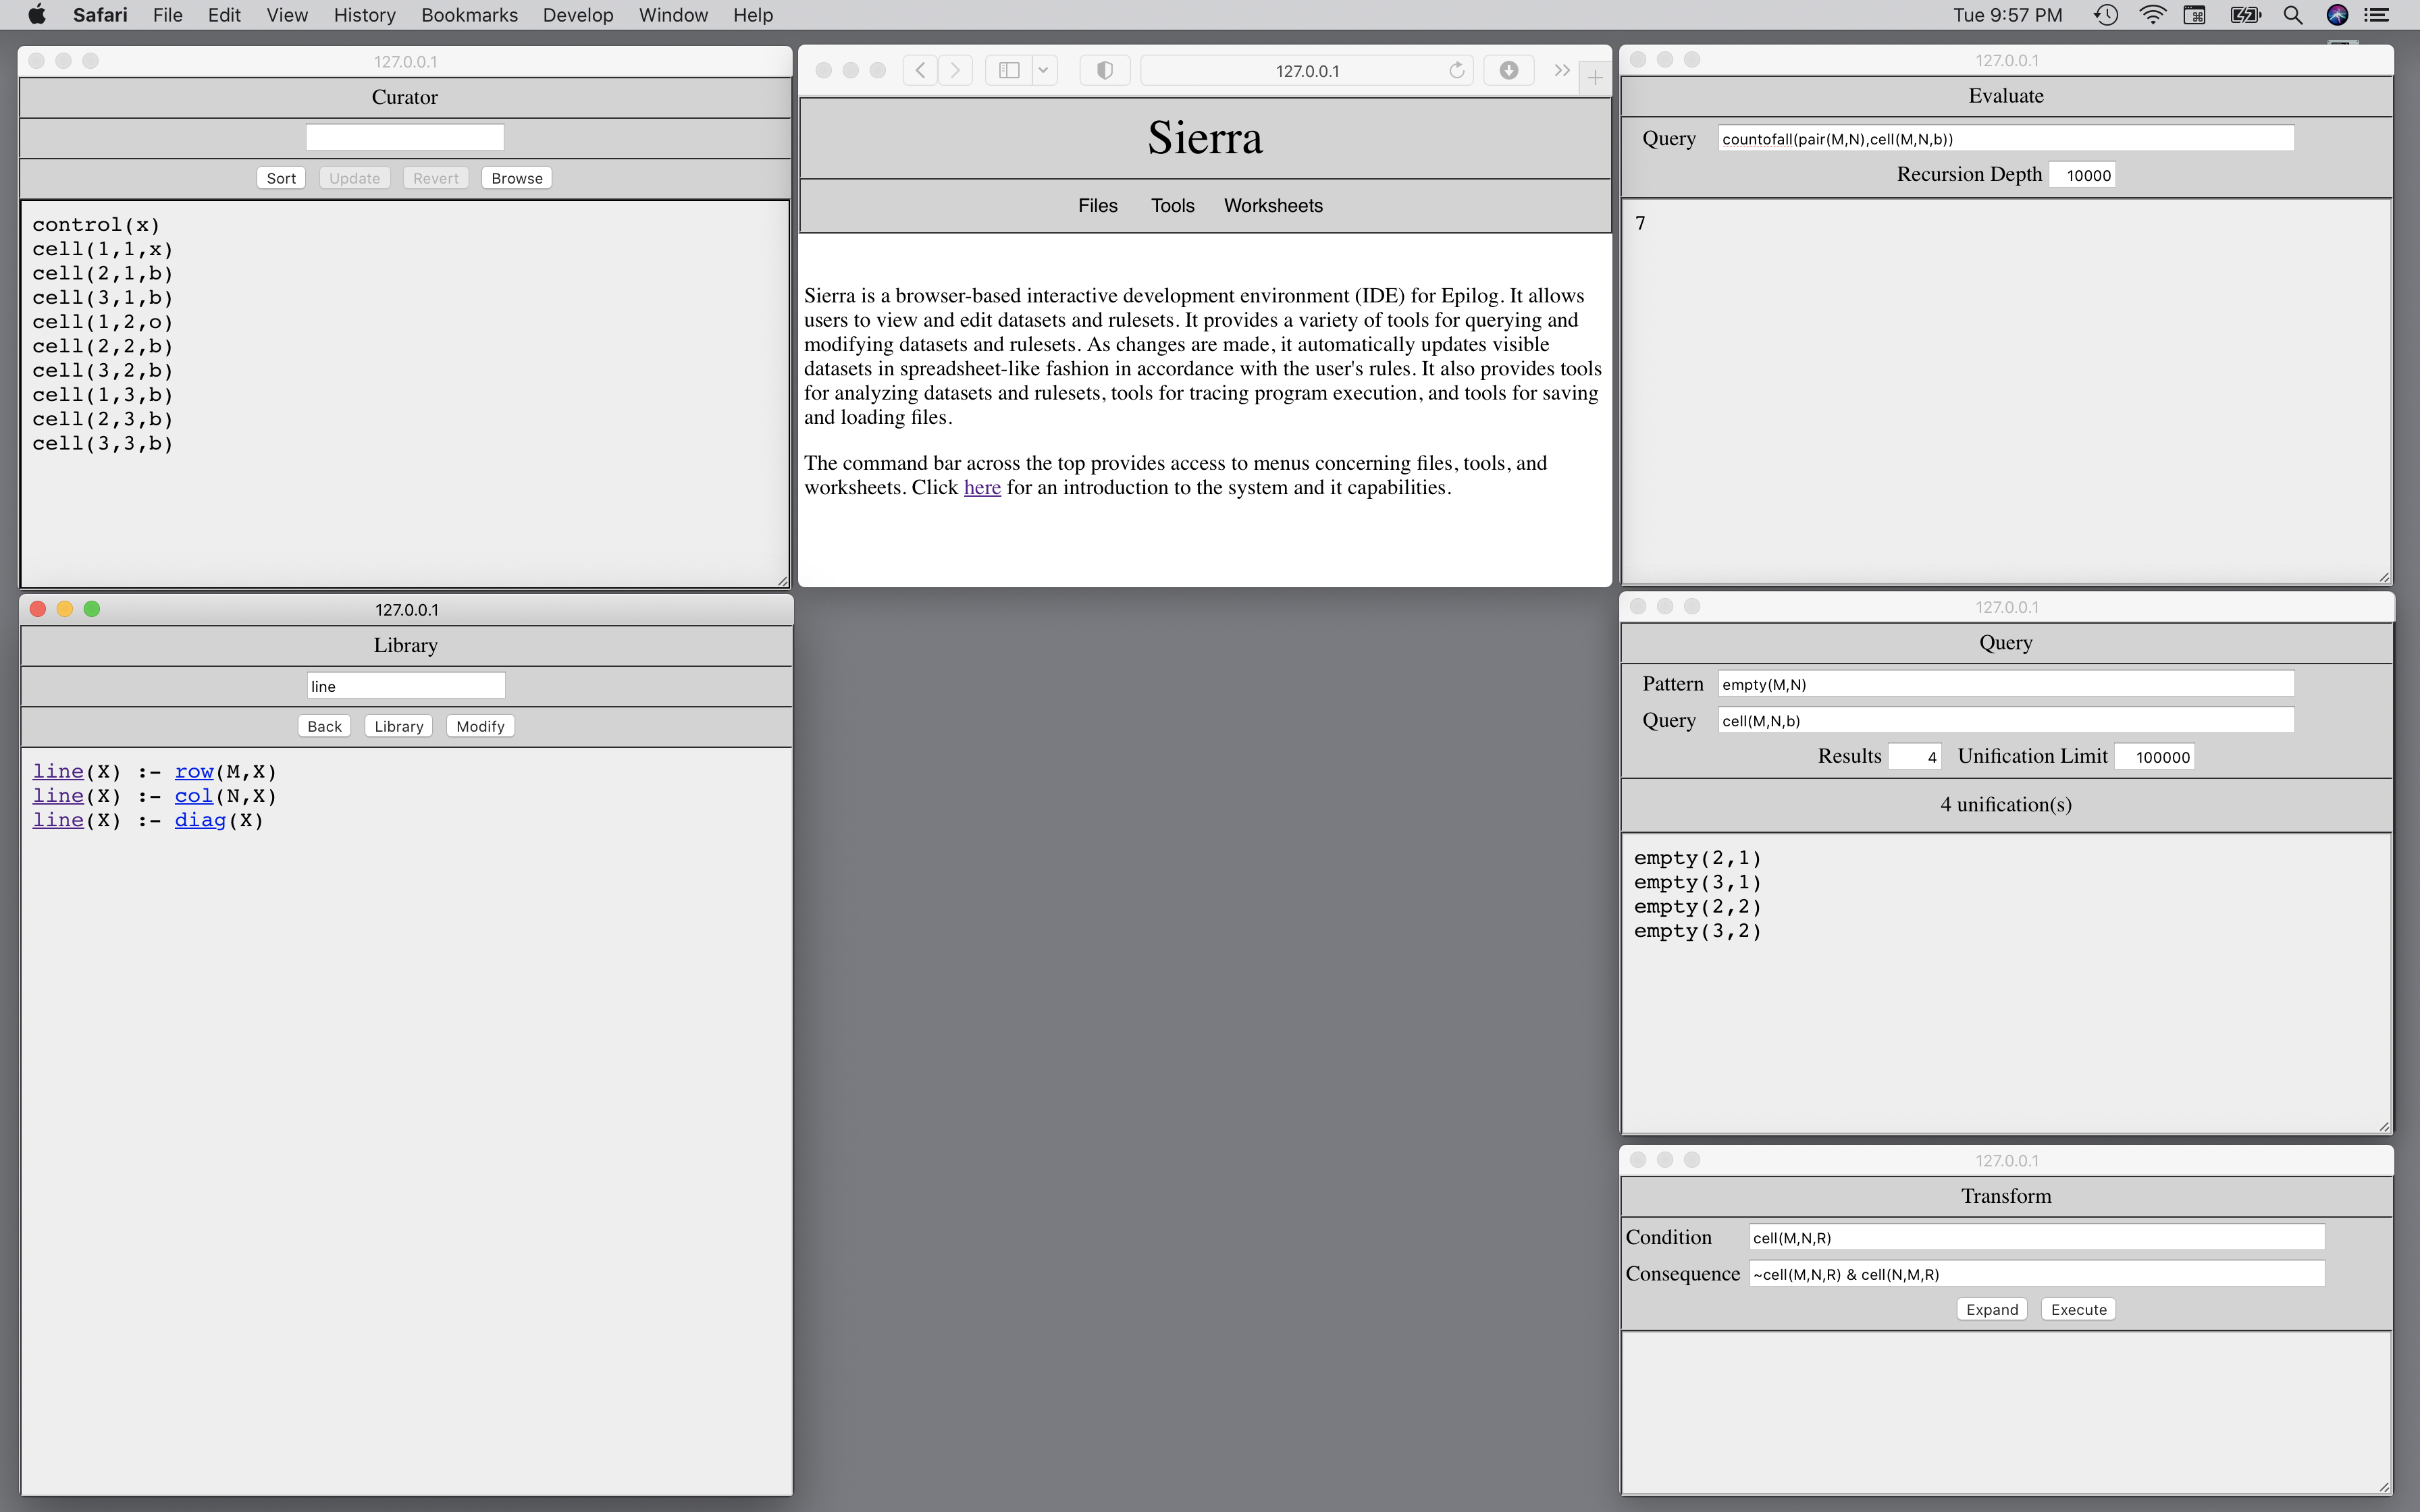Follow the diag link in Library

click(199, 820)
